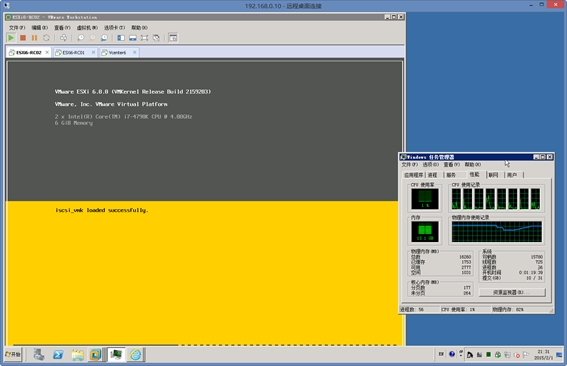Open Task Manager 查看 menu
Screen dimensions: 567x366
tap(451, 165)
